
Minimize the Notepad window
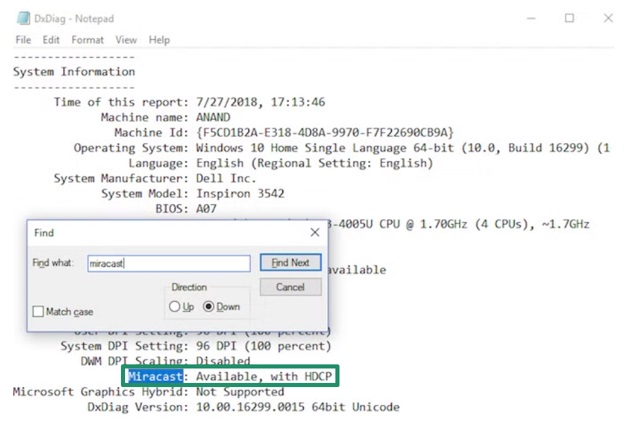click(531, 18)
